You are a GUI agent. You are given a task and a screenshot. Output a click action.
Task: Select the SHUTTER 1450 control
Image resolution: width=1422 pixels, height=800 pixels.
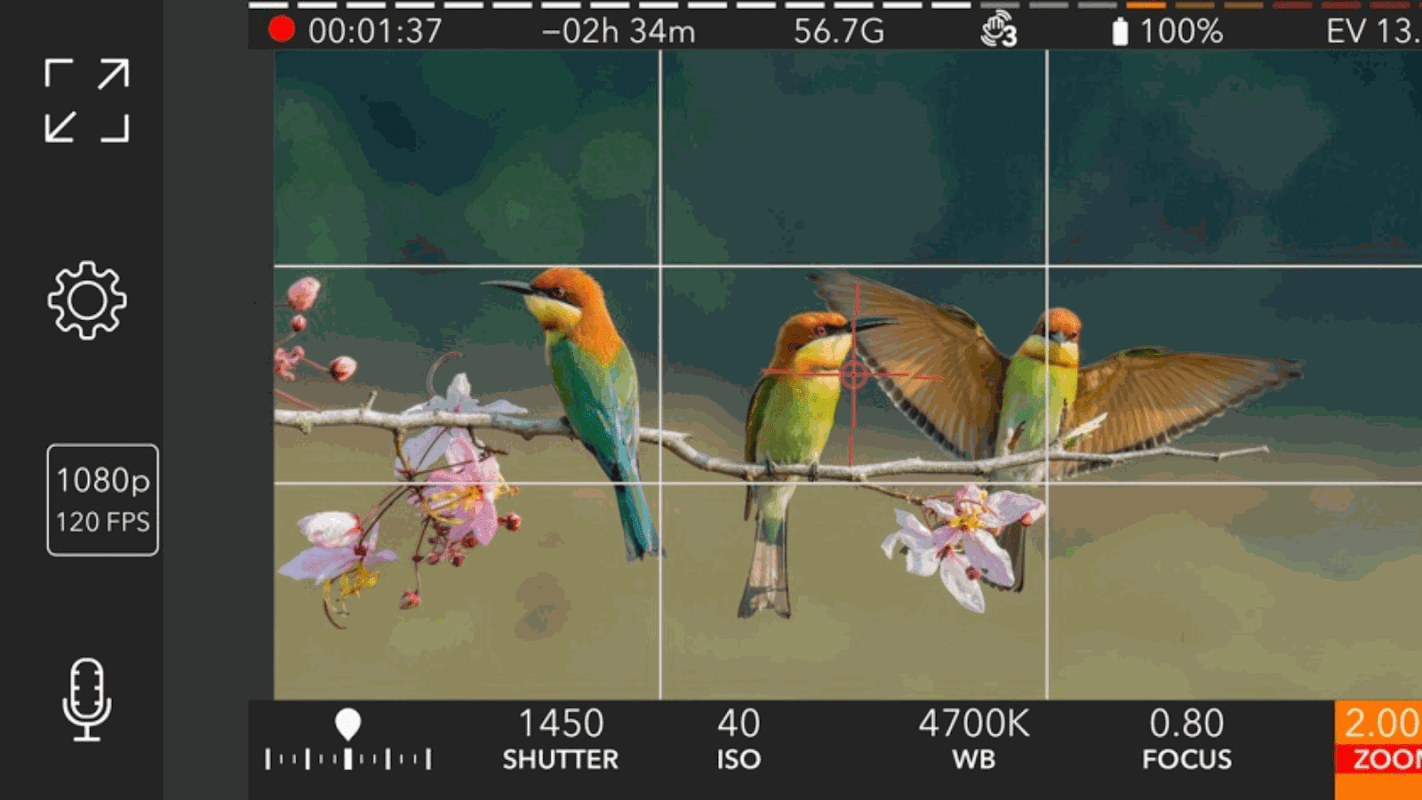(x=560, y=740)
